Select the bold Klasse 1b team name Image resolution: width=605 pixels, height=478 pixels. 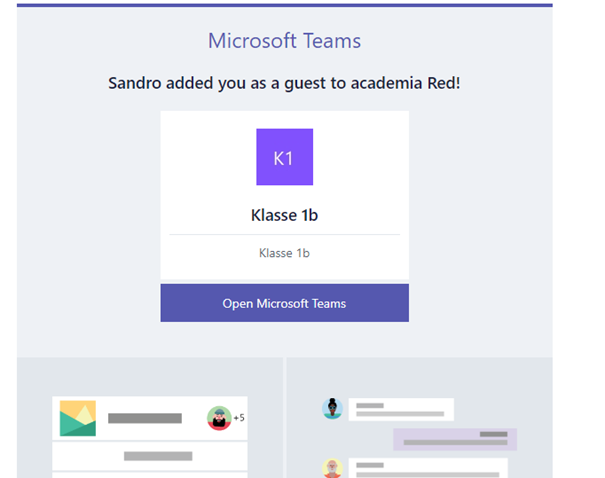[284, 215]
